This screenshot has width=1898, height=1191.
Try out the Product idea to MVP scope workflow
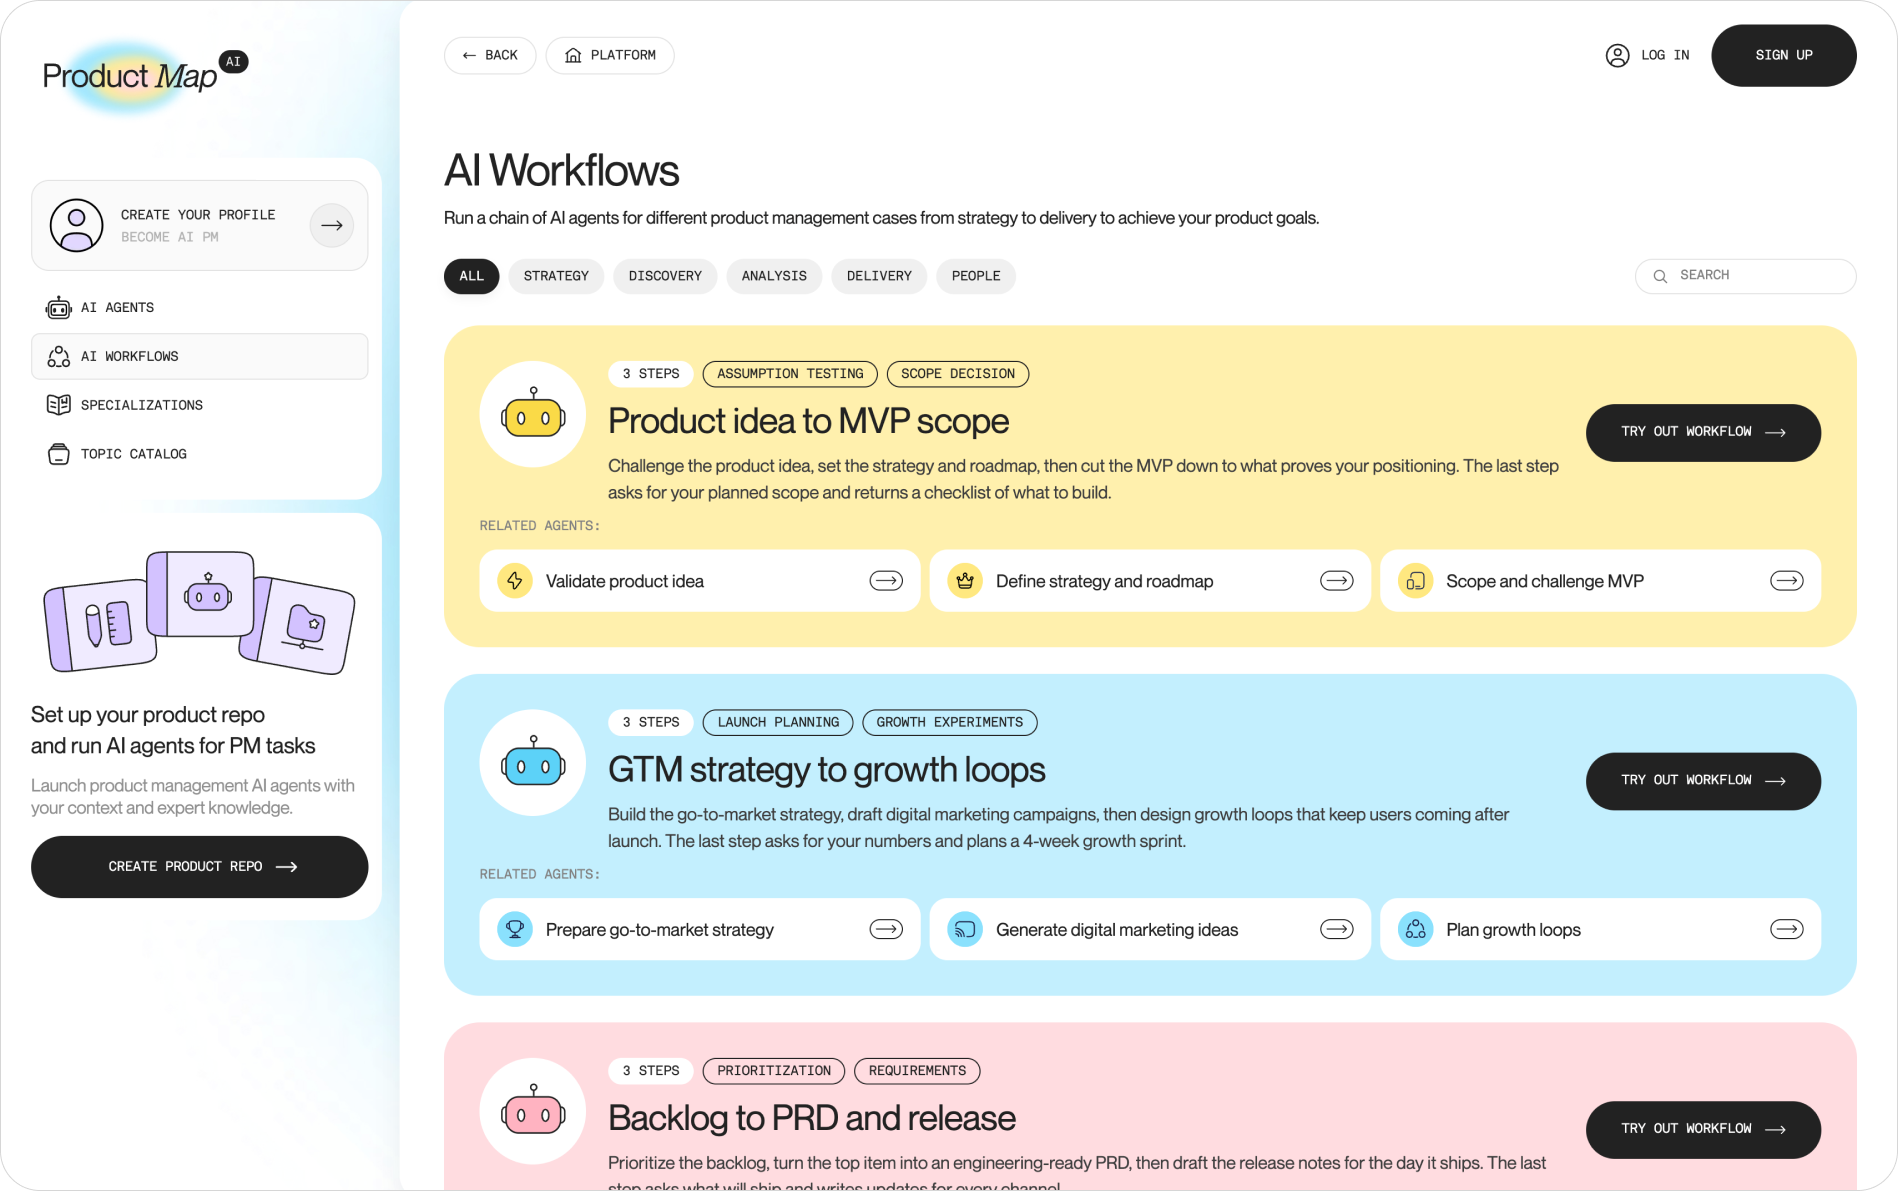coord(1703,433)
